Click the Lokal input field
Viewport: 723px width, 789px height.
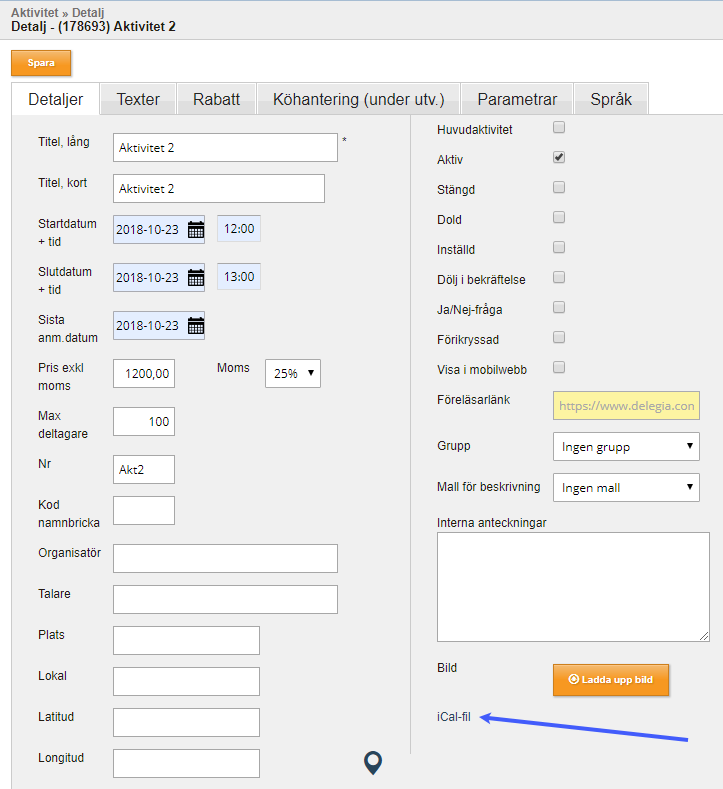point(186,681)
